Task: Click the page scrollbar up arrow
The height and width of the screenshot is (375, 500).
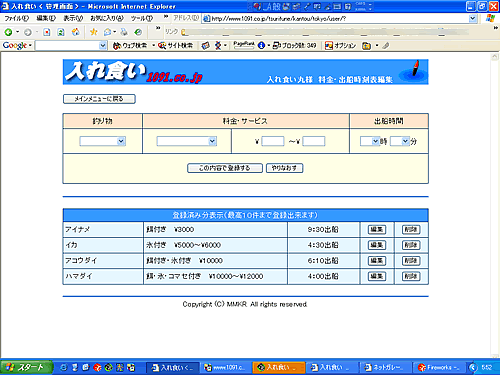Action: pyautogui.click(x=495, y=57)
